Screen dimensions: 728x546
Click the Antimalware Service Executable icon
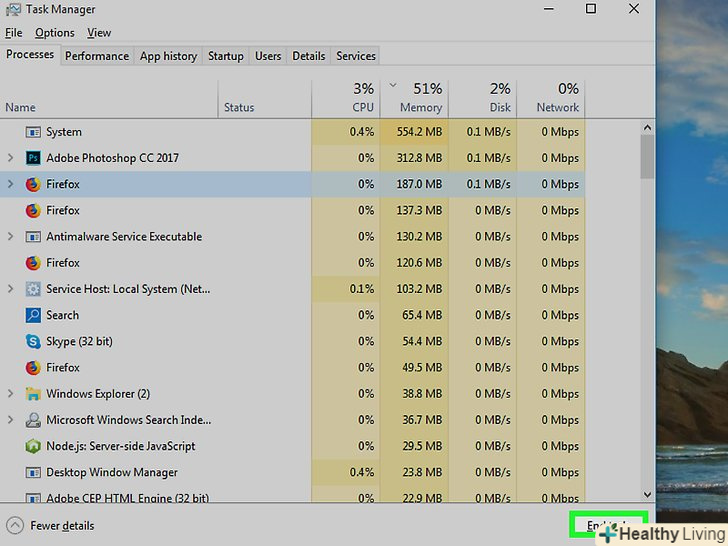[x=33, y=237]
